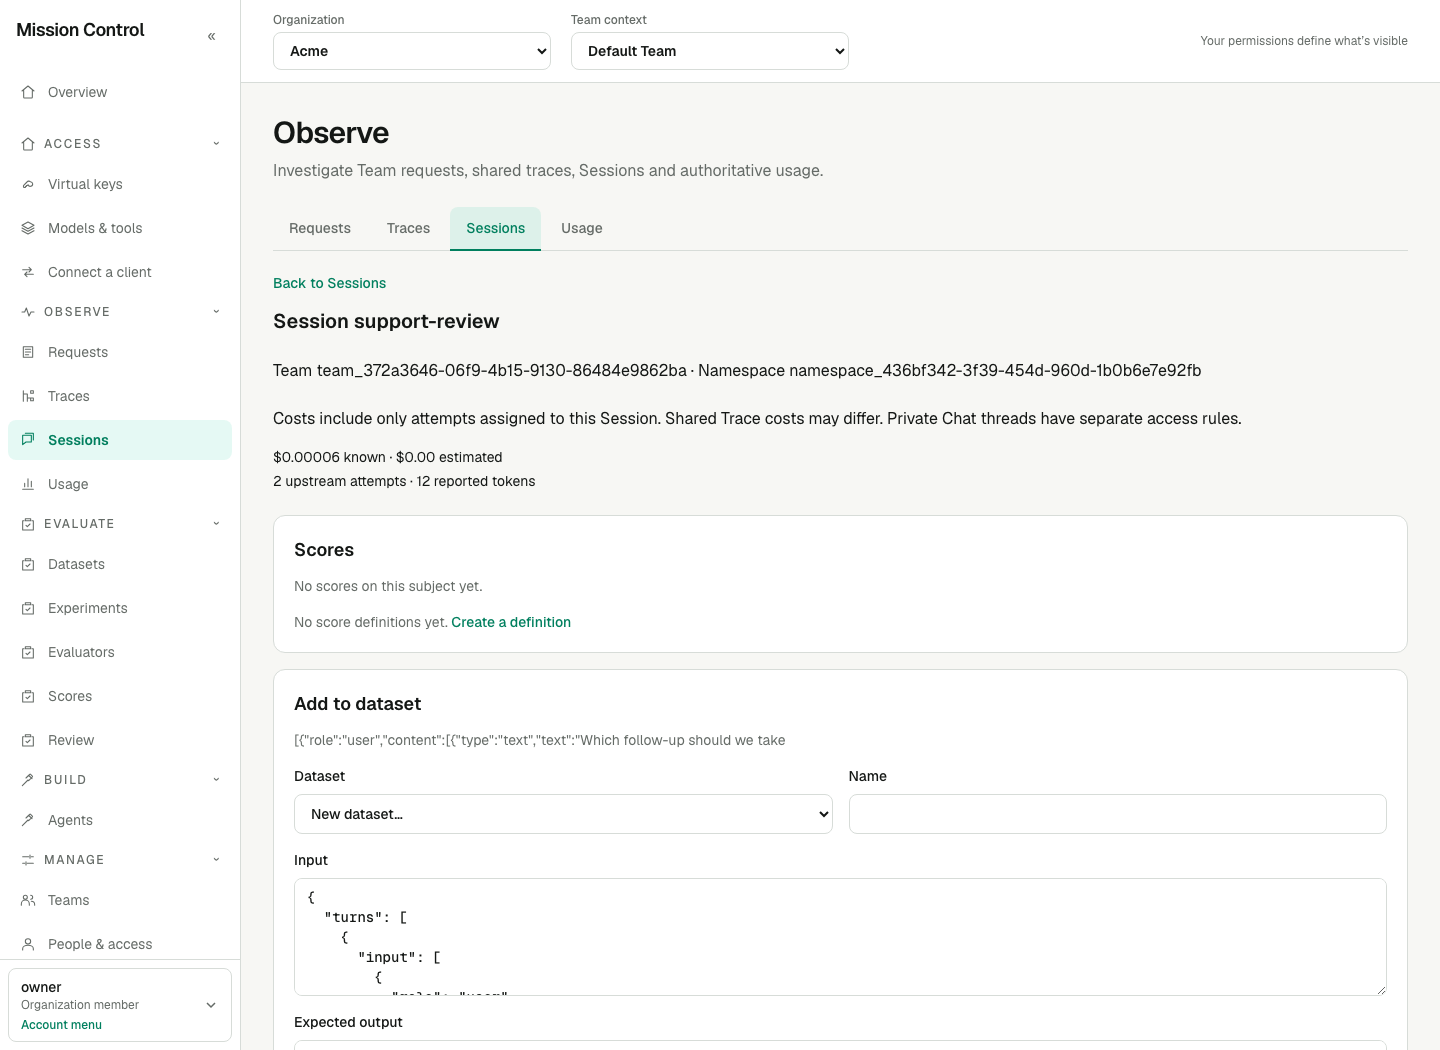
Task: Click into the Input JSON textarea
Action: coord(840,937)
